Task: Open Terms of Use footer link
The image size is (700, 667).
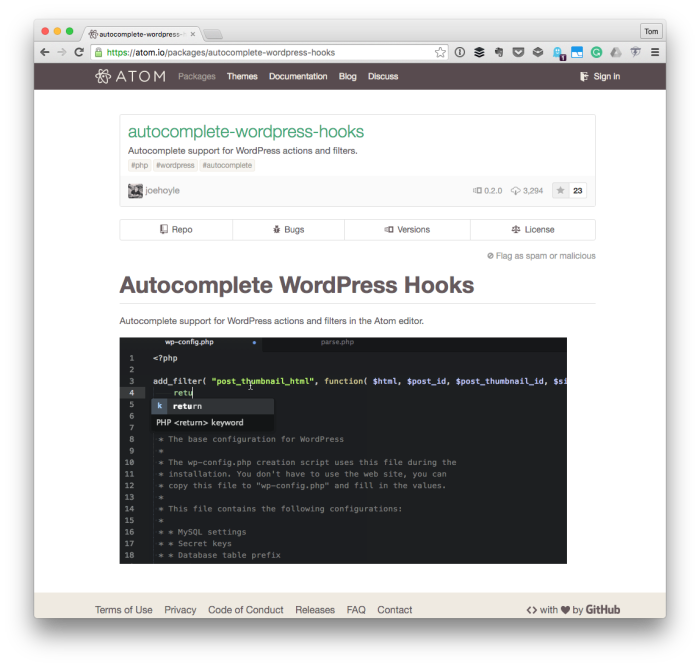Action: pos(124,610)
